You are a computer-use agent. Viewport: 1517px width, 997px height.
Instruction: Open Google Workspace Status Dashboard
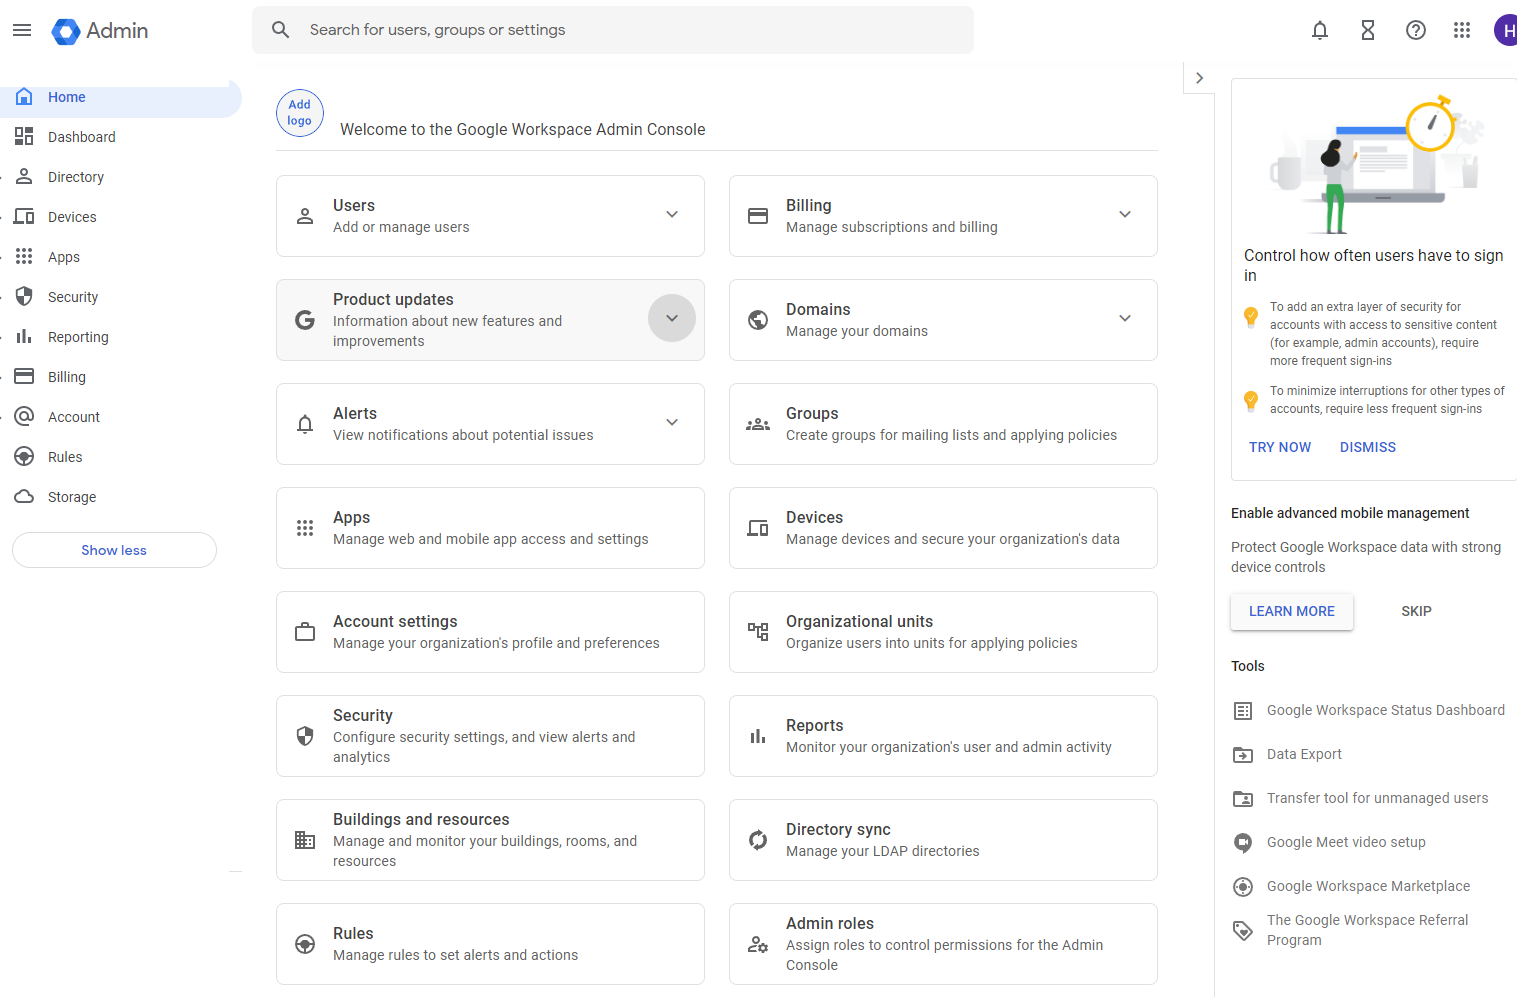[1385, 710]
